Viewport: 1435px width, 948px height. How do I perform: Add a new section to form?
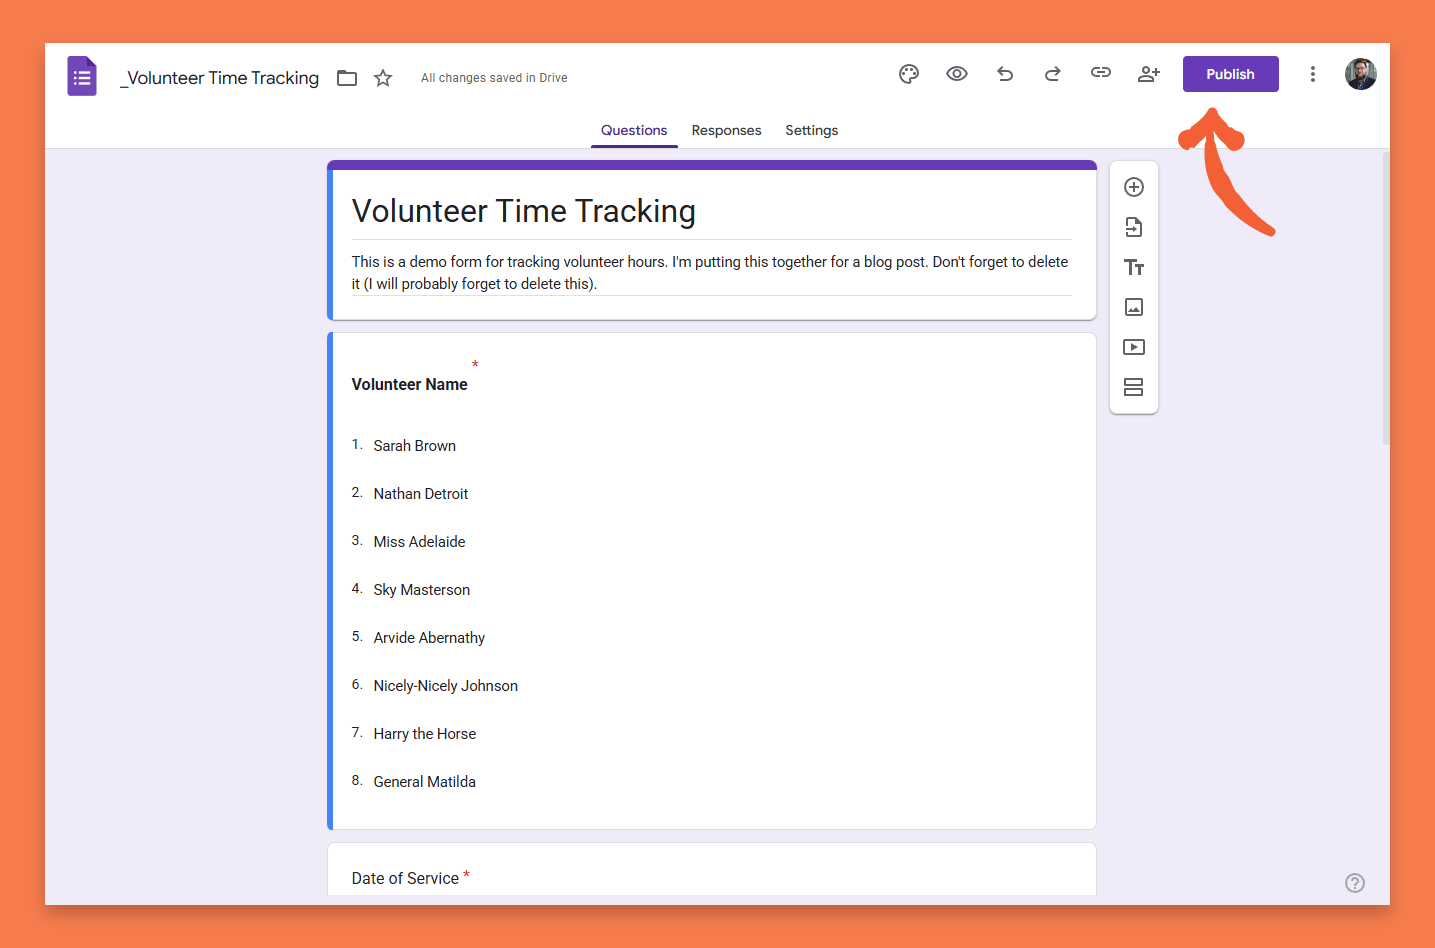1134,387
